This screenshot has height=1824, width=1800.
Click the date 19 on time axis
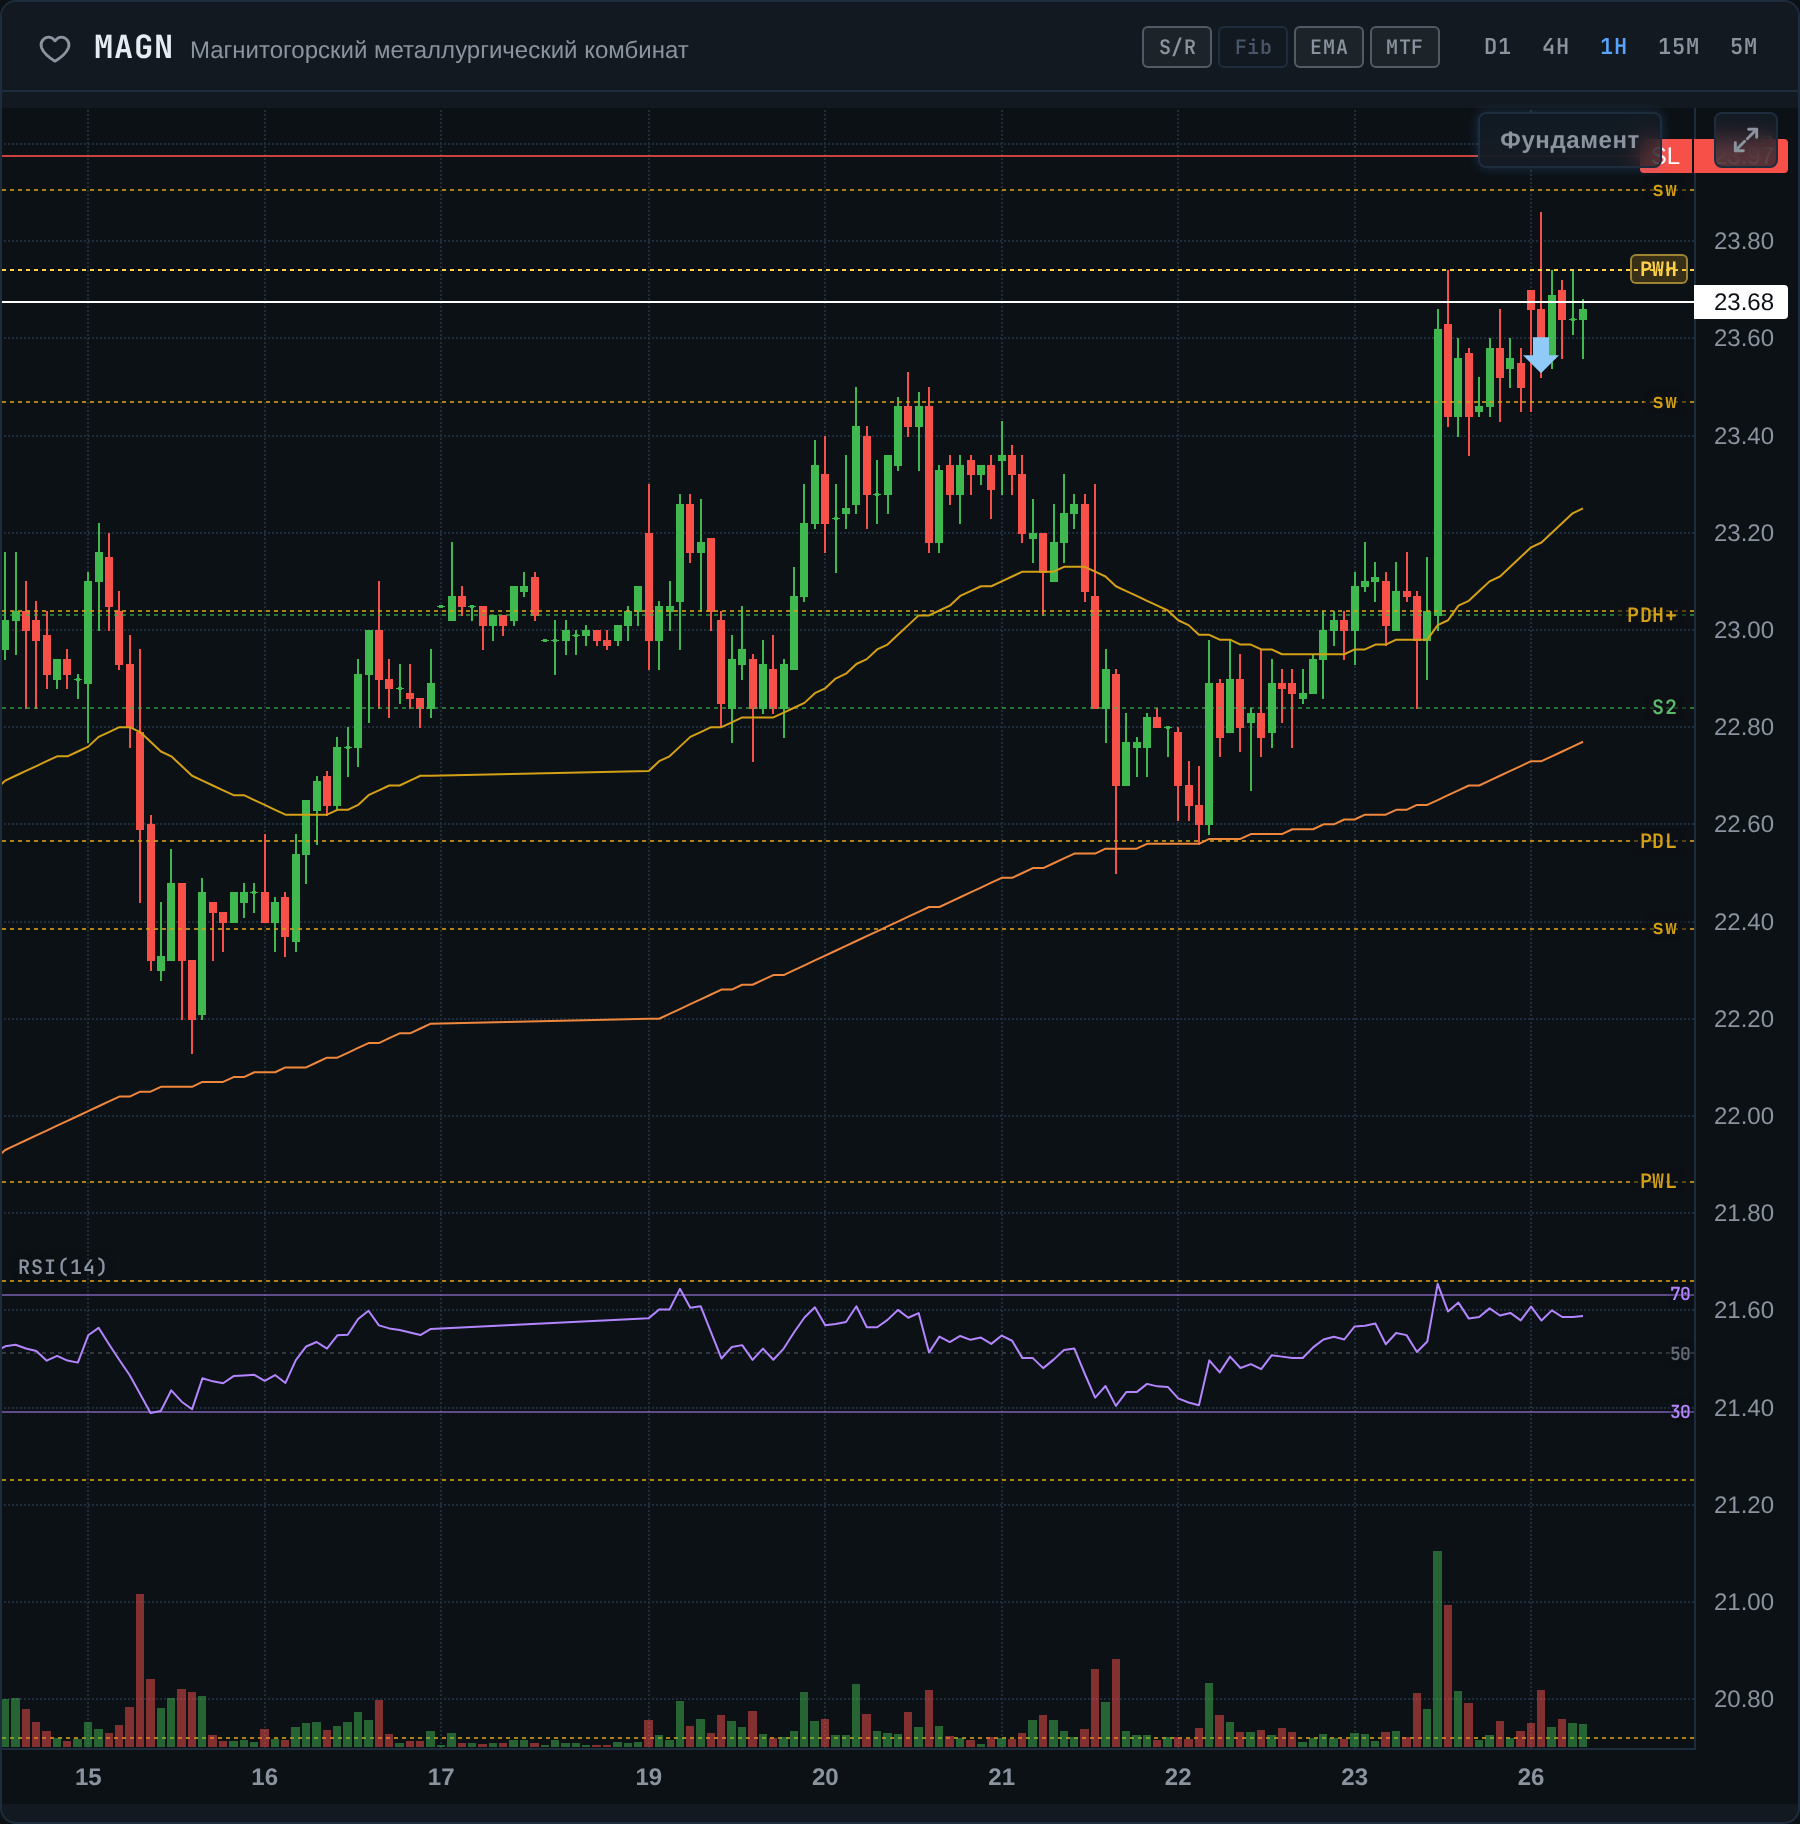tap(648, 1777)
